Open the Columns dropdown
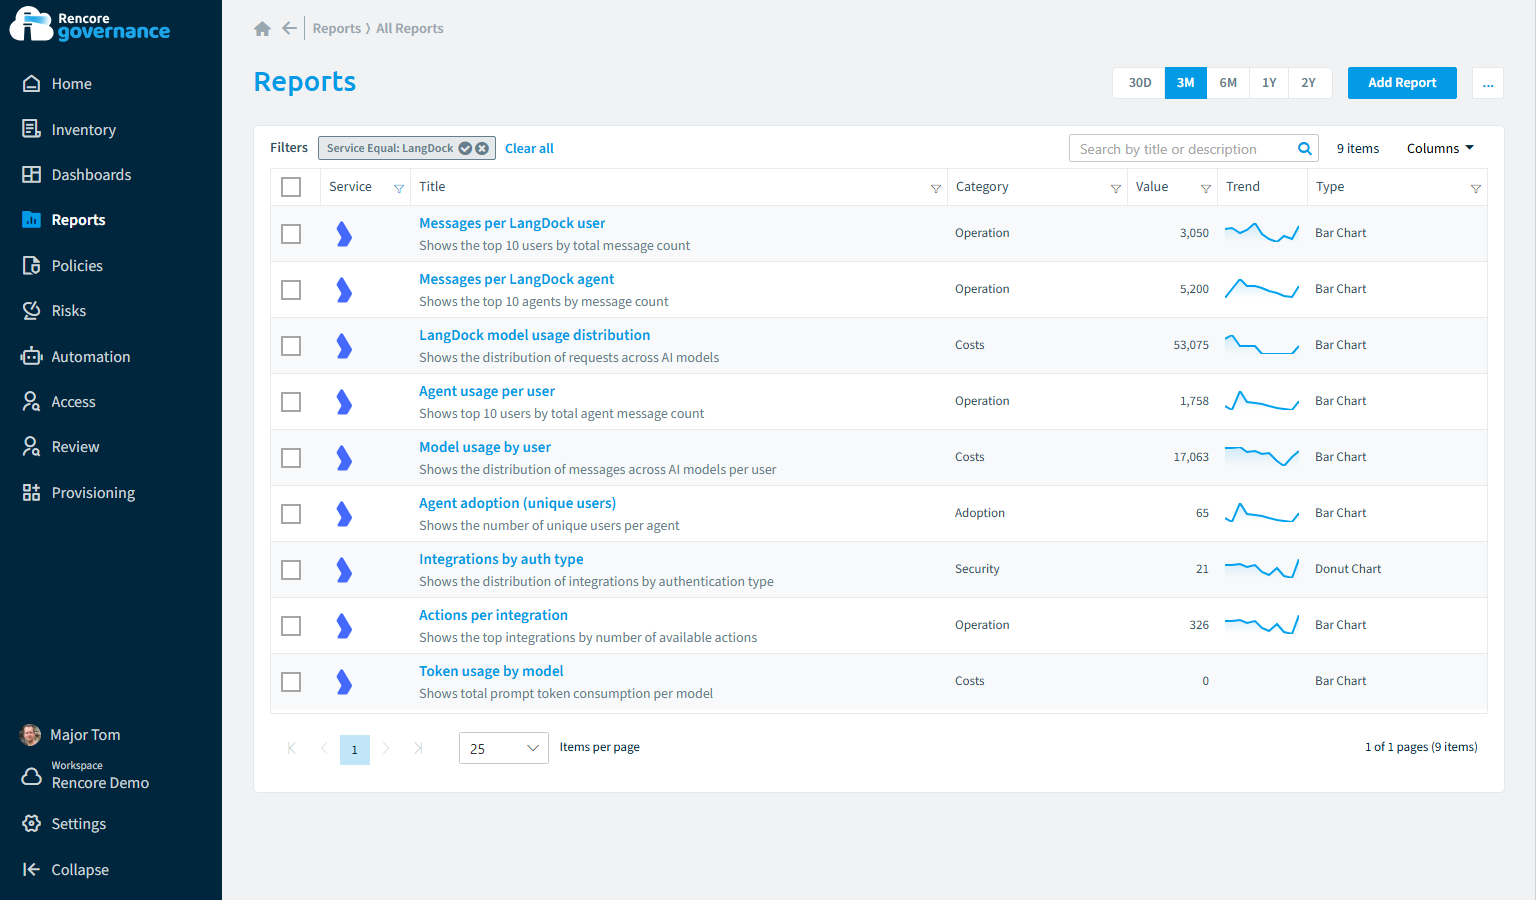This screenshot has height=900, width=1536. 1440,149
